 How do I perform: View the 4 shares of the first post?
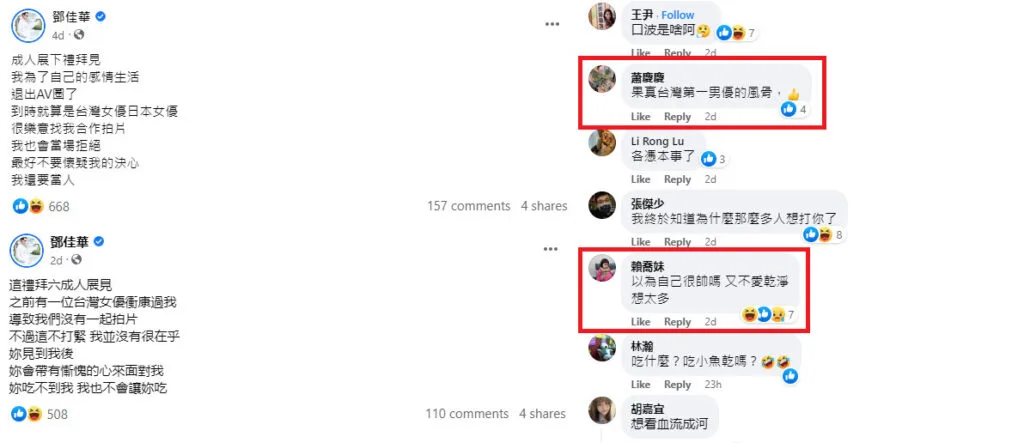[544, 206]
